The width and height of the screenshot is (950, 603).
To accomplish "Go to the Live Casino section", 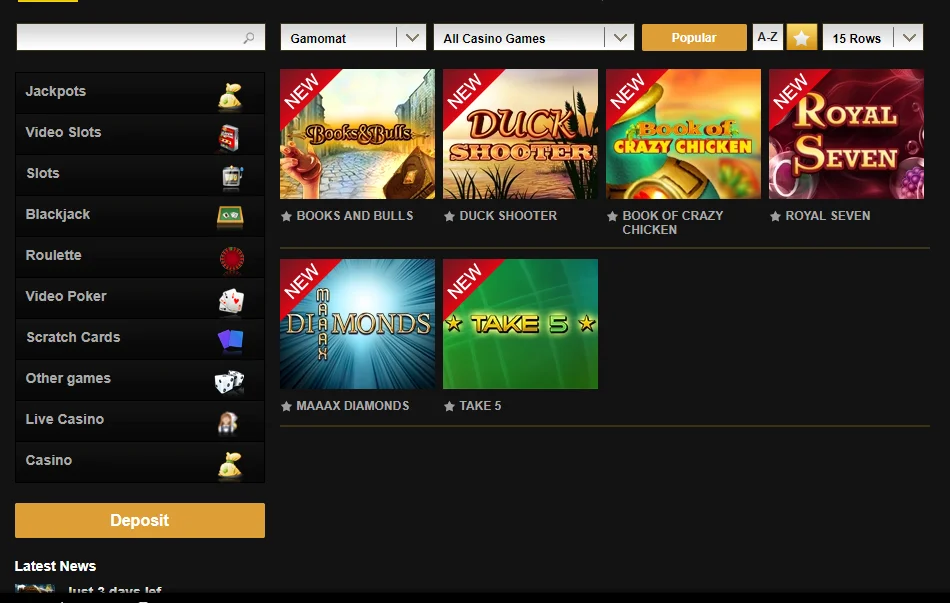I will click(x=140, y=421).
